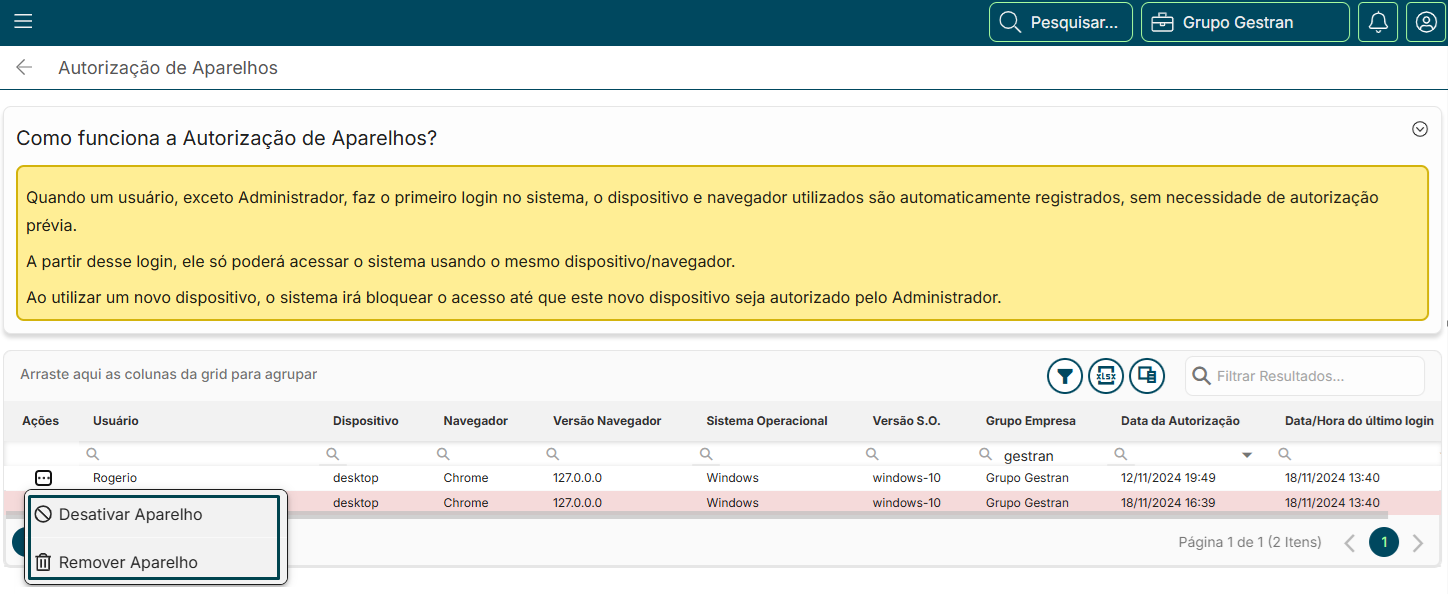Viewport: 1448px width, 594px height.
Task: Click the previous page arrow
Action: [x=1350, y=543]
